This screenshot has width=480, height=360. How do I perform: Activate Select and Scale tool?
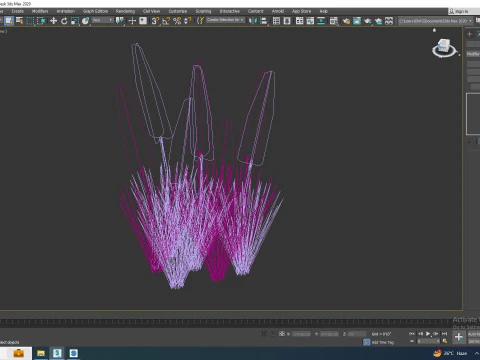(75, 21)
